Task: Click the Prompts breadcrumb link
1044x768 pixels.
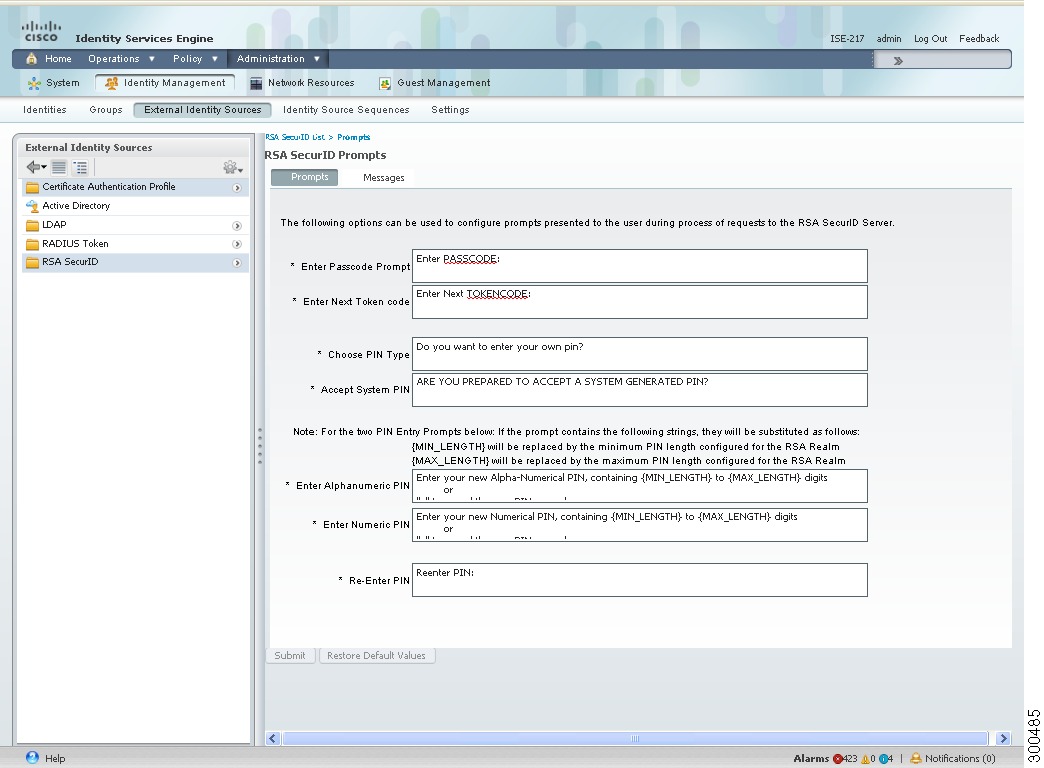Action: [354, 137]
